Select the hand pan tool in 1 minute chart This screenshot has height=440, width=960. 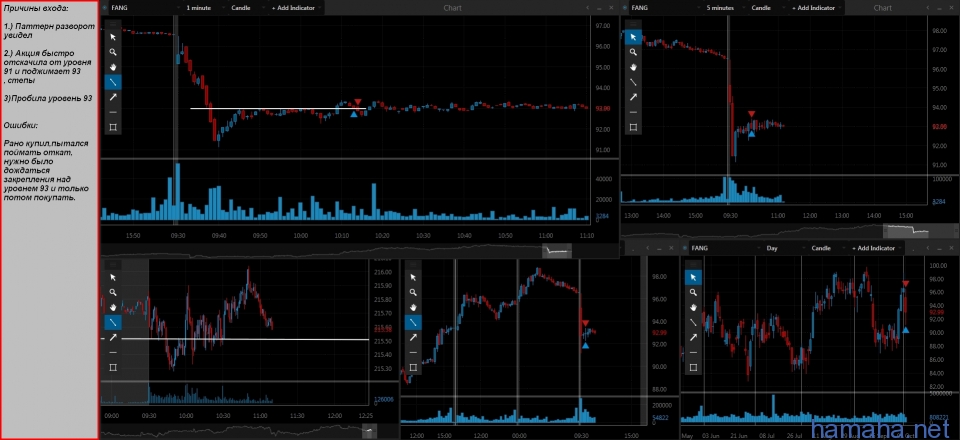click(113, 67)
